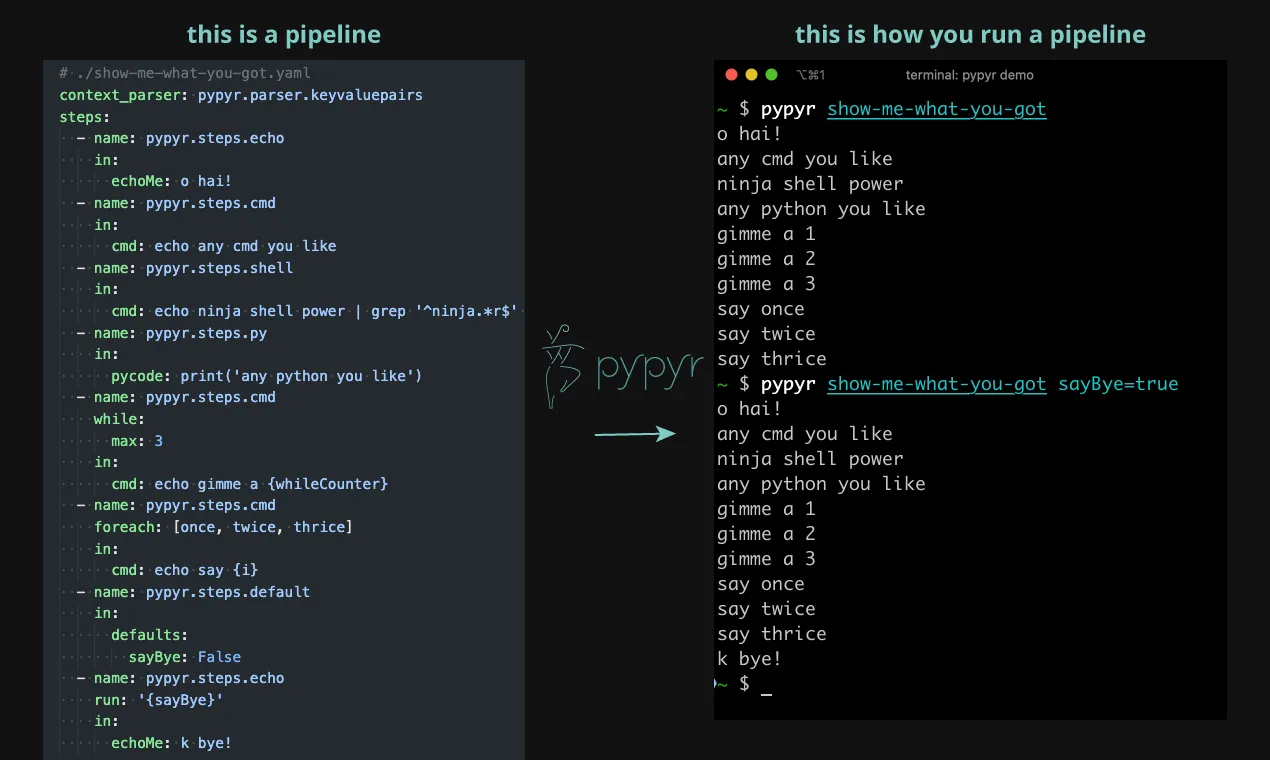The height and width of the screenshot is (760, 1270).
Task: Click the red circle in the terminal titlebar
Action: (731, 74)
